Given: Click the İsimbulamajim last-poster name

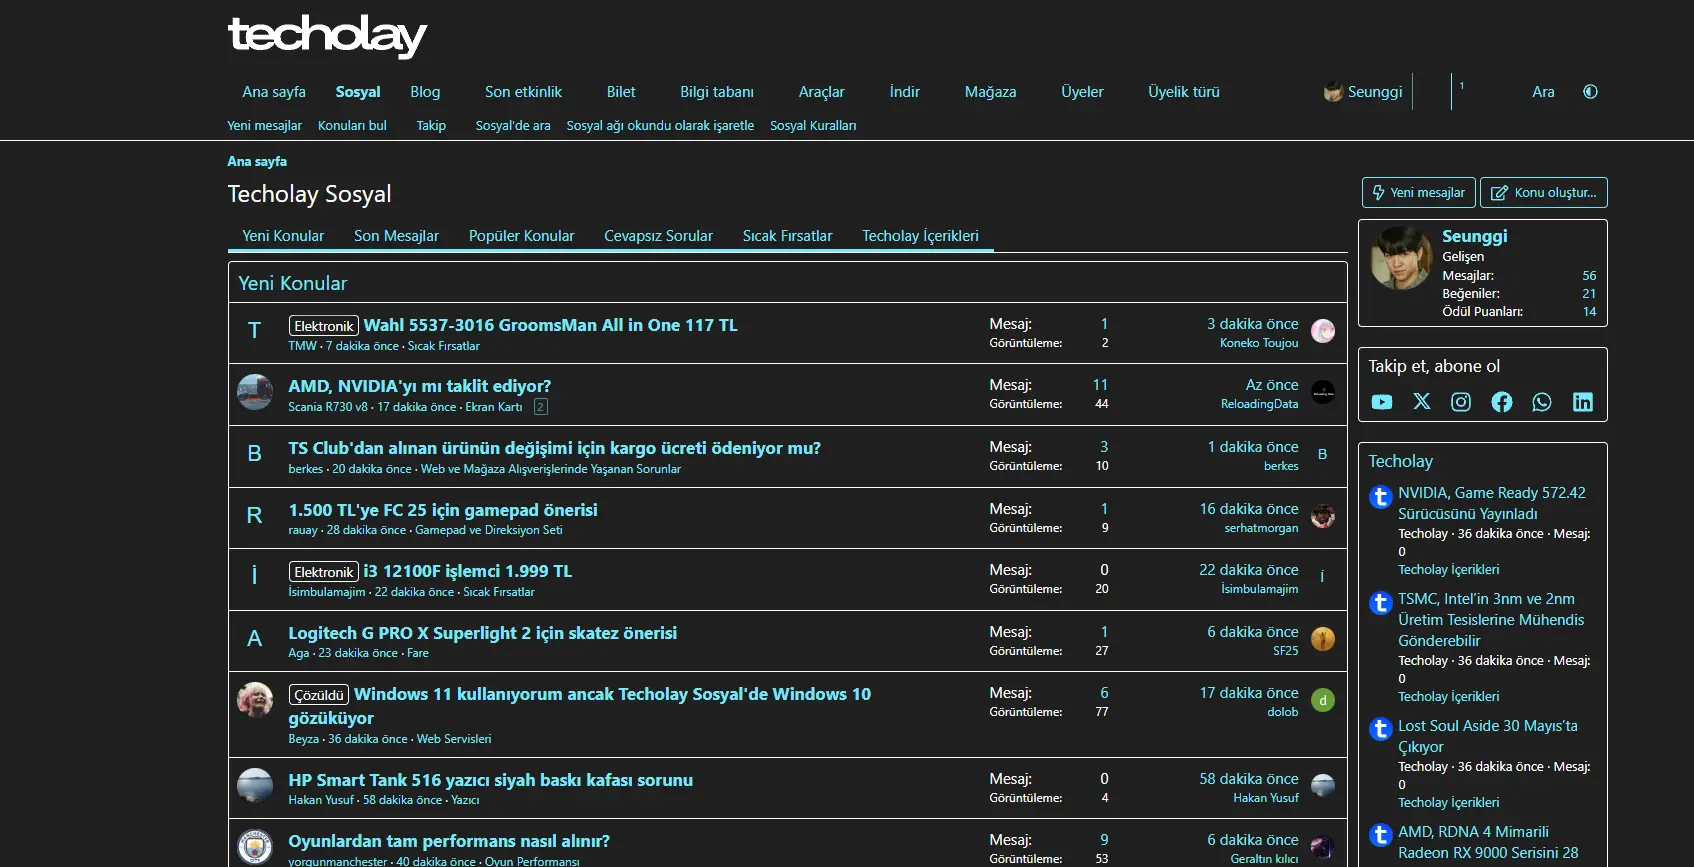Looking at the screenshot, I should click(x=1260, y=589).
